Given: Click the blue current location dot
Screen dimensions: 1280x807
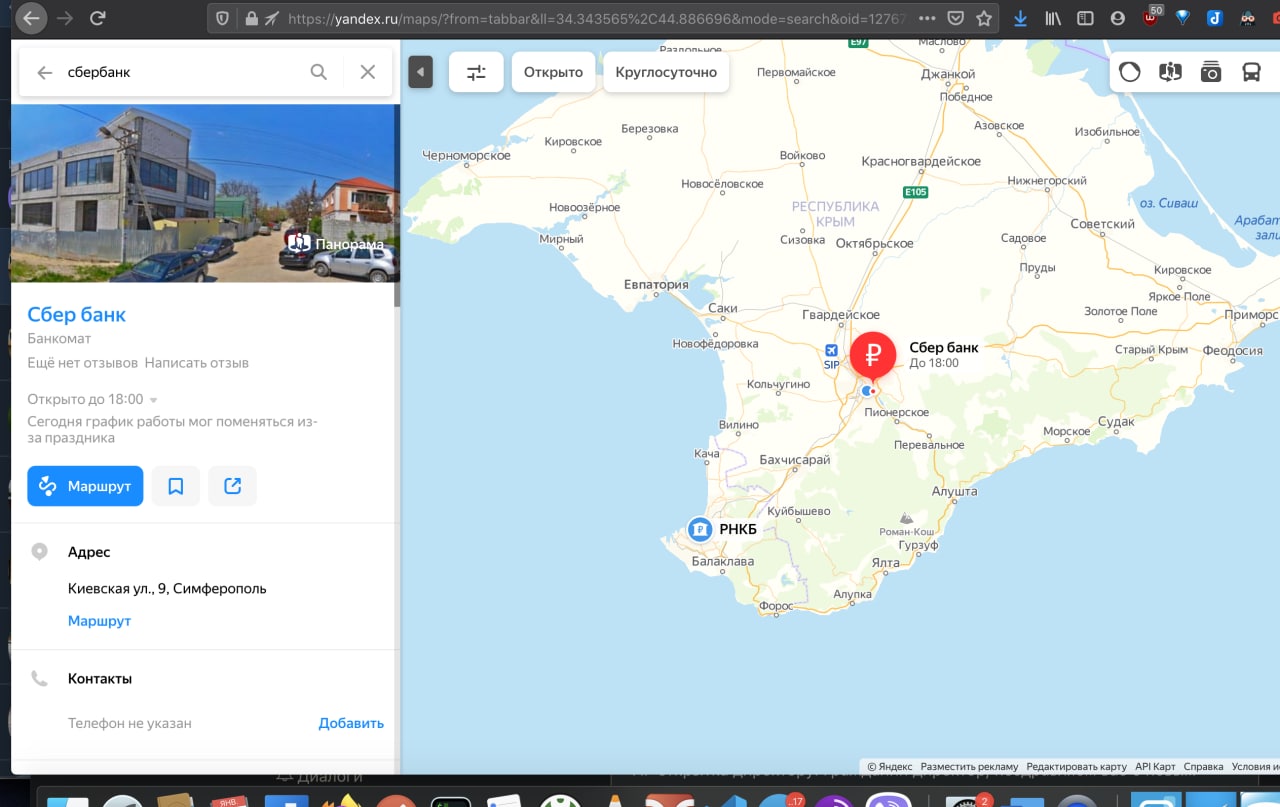Looking at the screenshot, I should 867,391.
